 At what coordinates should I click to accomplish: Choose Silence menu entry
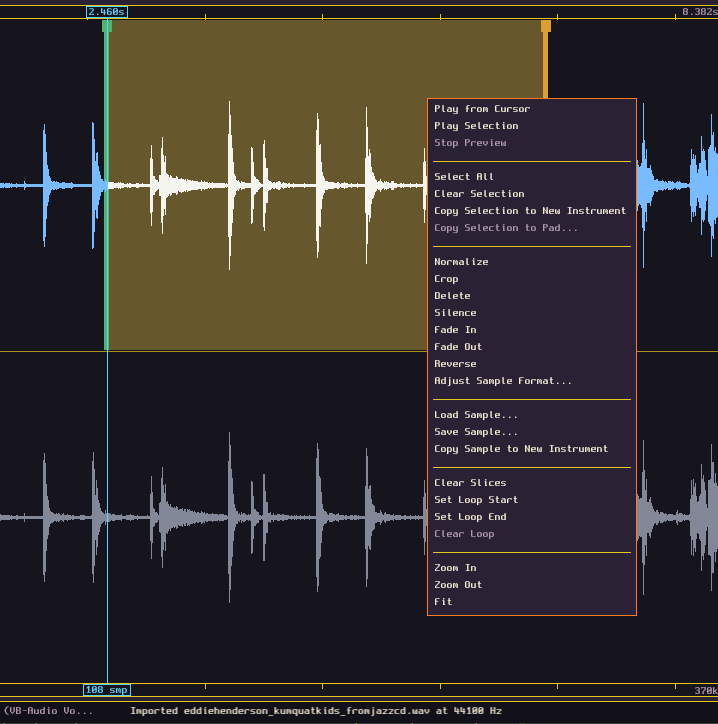tap(532, 313)
